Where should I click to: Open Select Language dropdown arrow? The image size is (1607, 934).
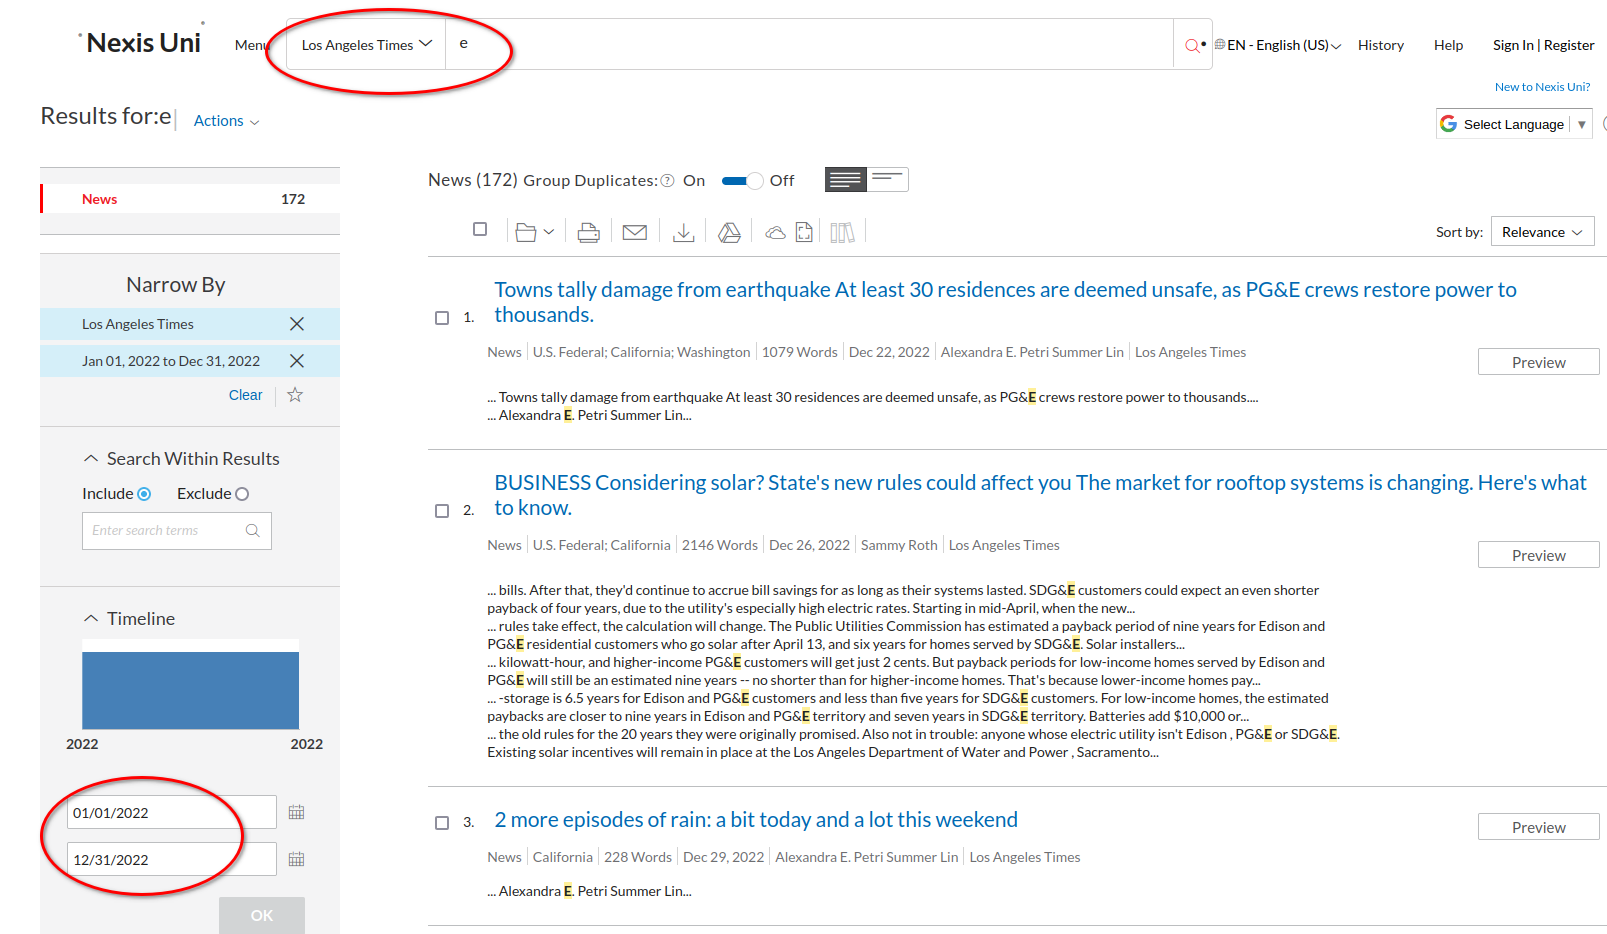(1582, 125)
